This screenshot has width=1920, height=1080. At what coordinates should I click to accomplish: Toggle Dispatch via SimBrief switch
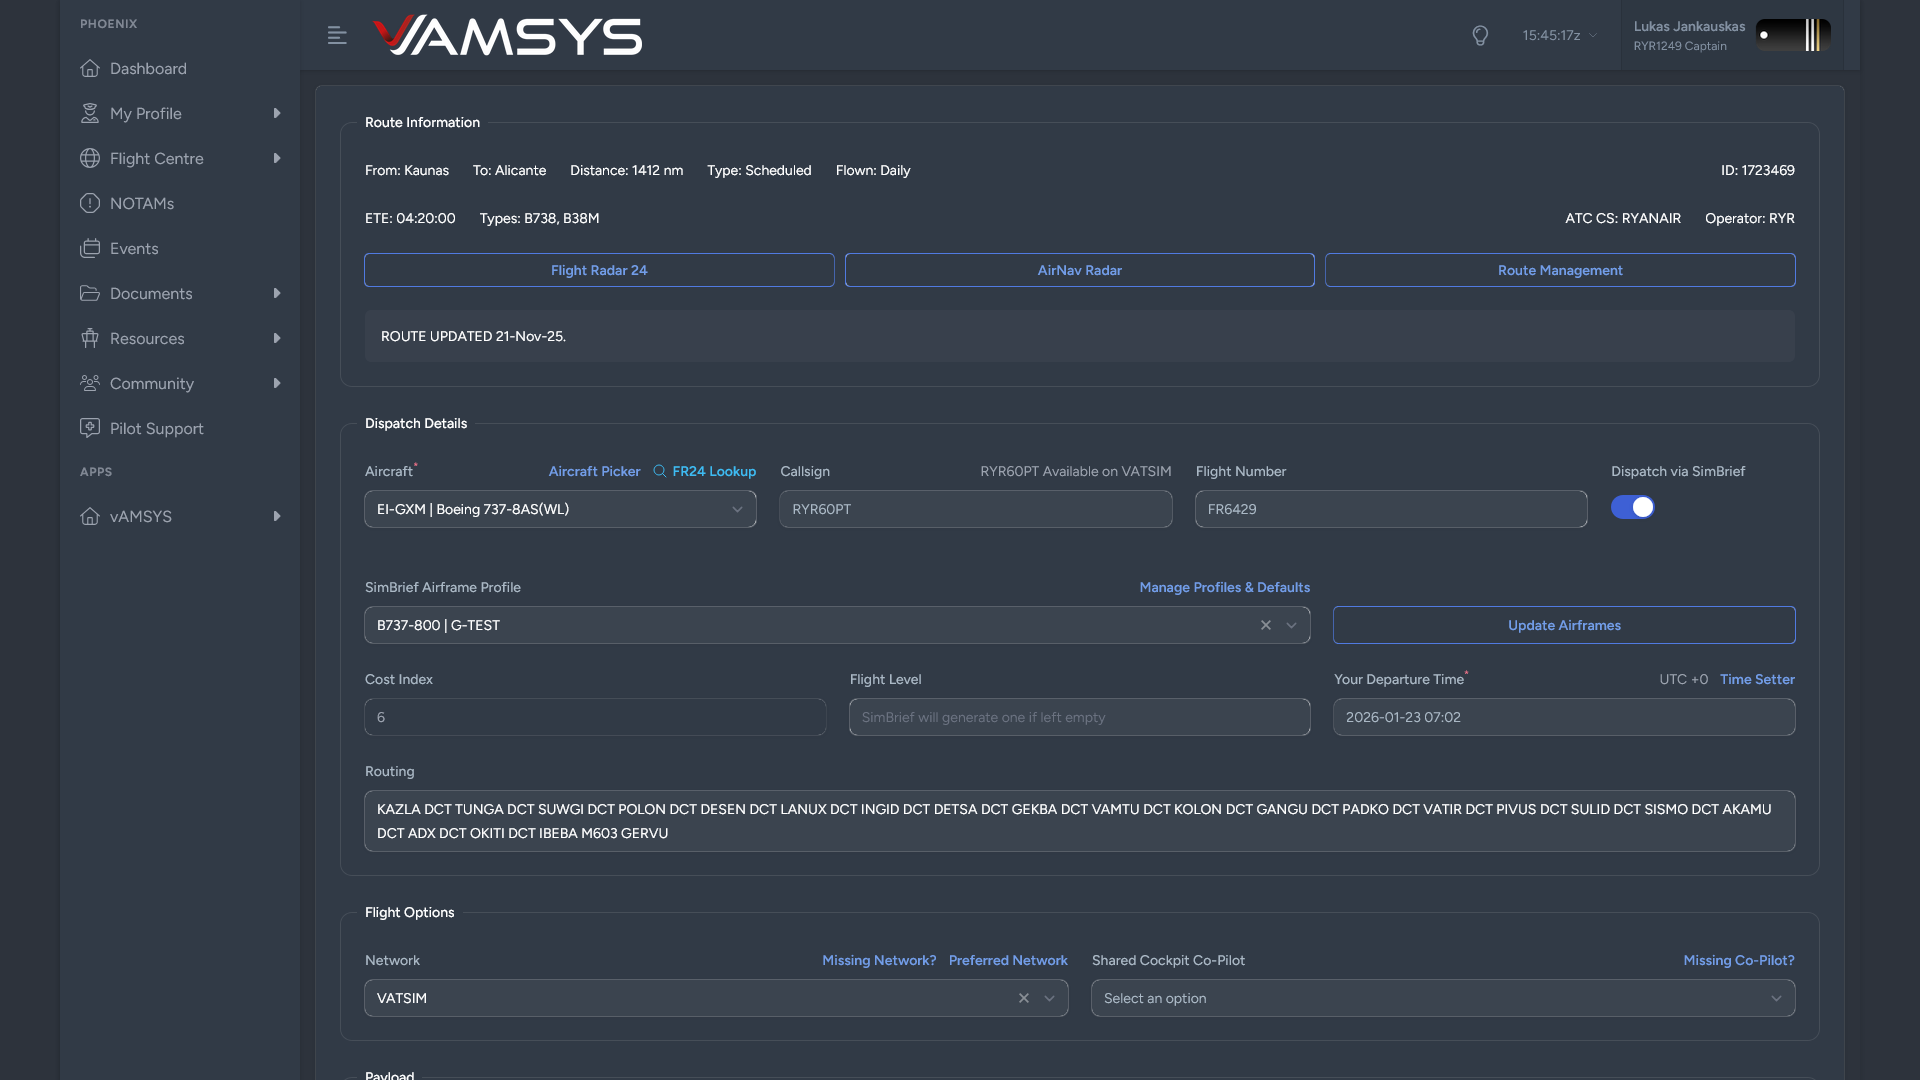tap(1632, 508)
